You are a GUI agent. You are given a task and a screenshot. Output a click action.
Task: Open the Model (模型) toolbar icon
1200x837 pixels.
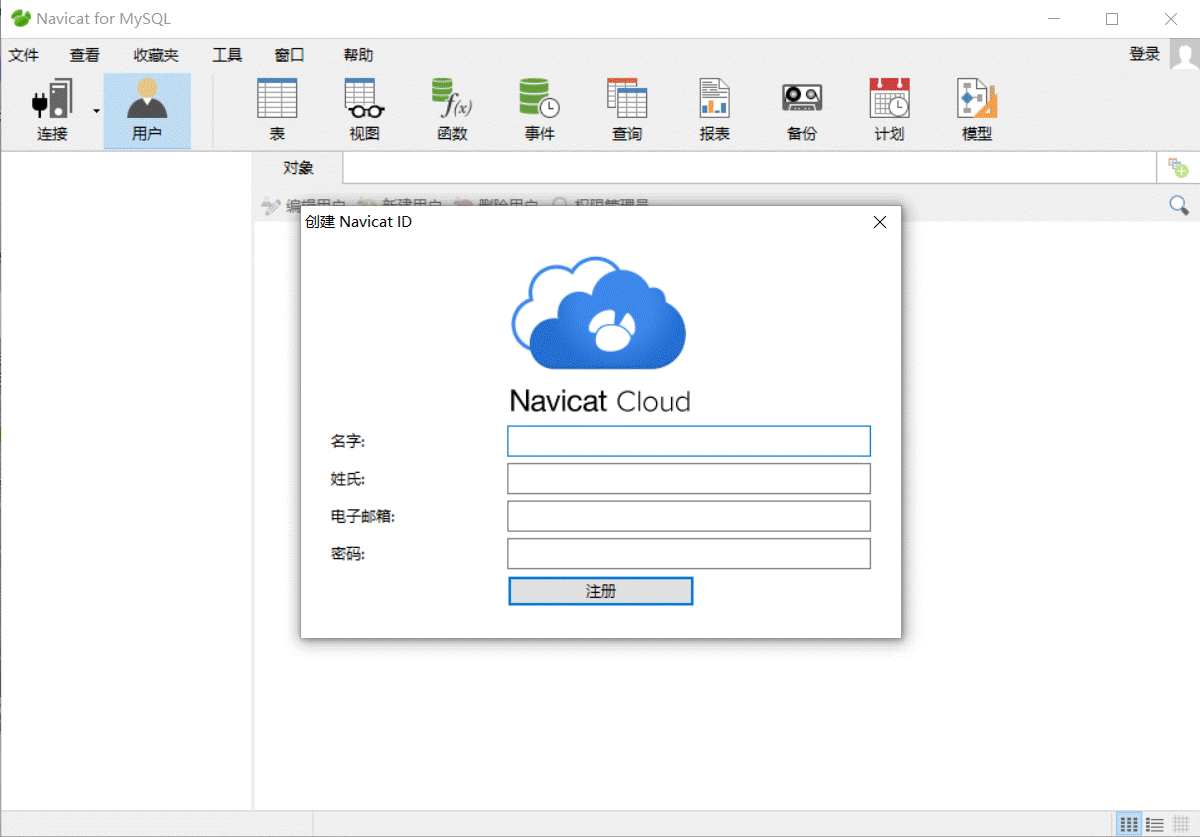[x=977, y=111]
